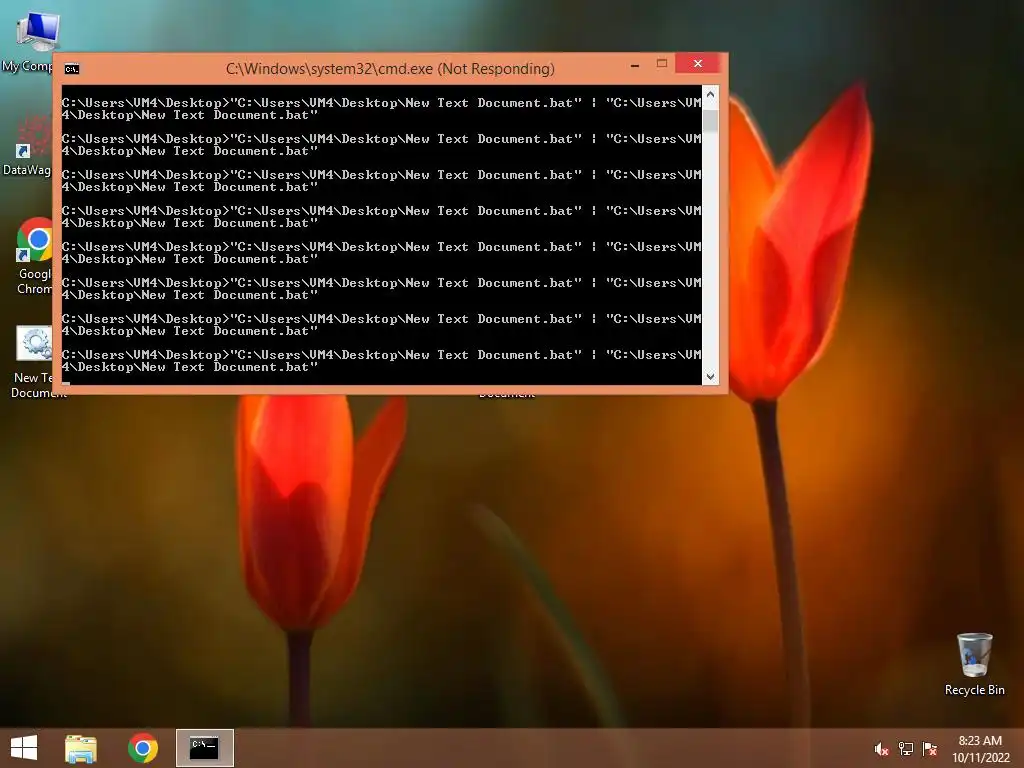The width and height of the screenshot is (1024, 768).
Task: Maximize the cmd.exe window
Action: 662,63
